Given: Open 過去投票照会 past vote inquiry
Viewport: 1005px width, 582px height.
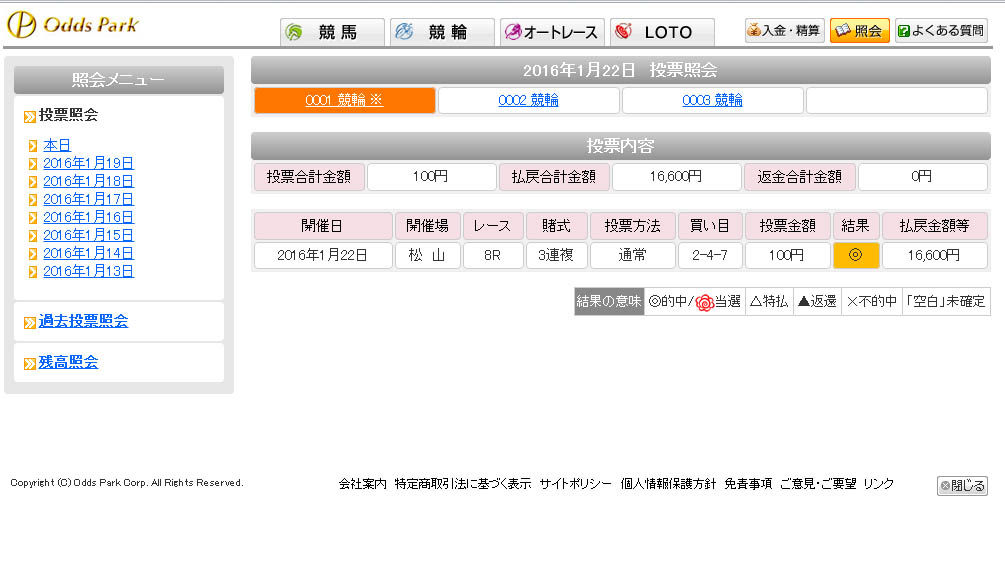Looking at the screenshot, I should (x=83, y=321).
